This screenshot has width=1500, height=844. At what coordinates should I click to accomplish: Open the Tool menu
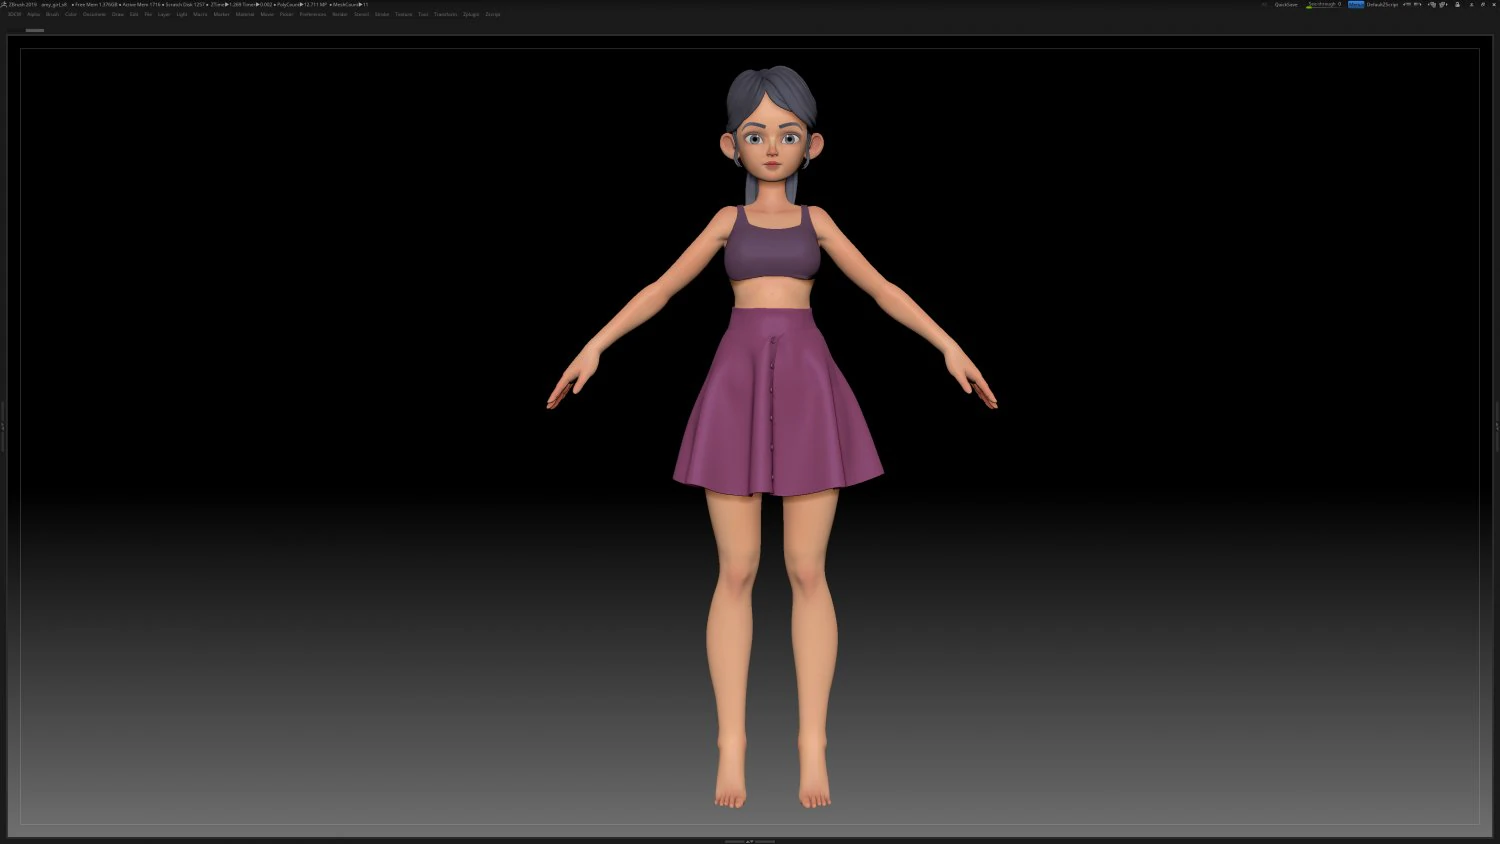point(422,14)
